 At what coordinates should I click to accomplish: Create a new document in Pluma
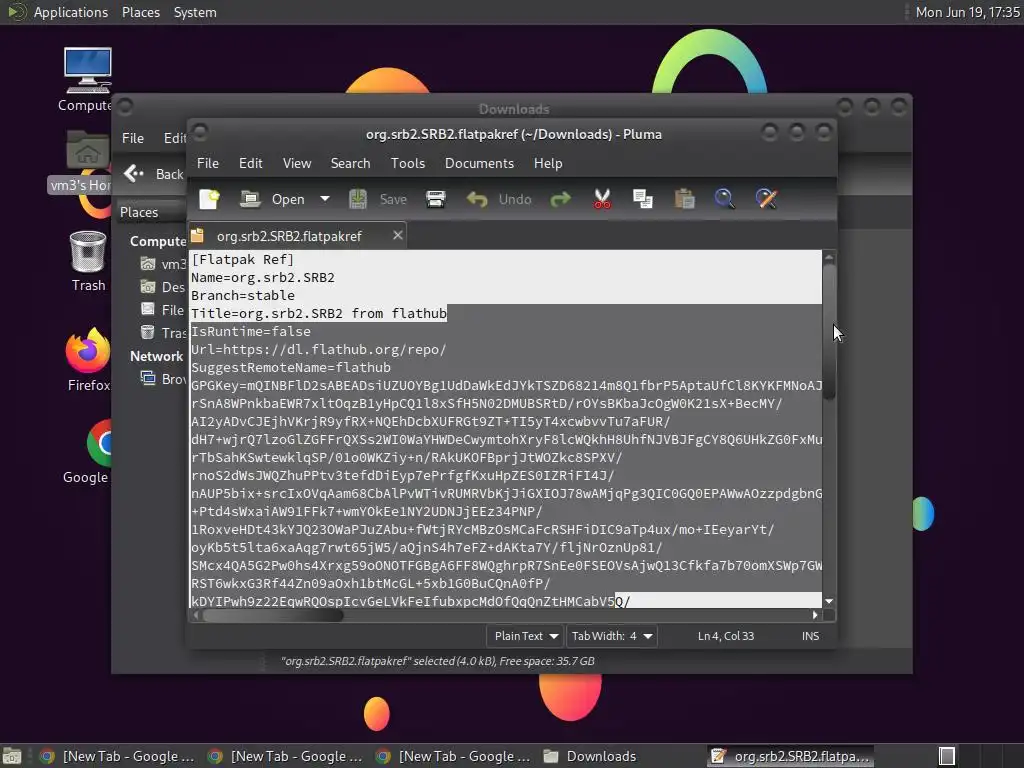[x=210, y=199]
